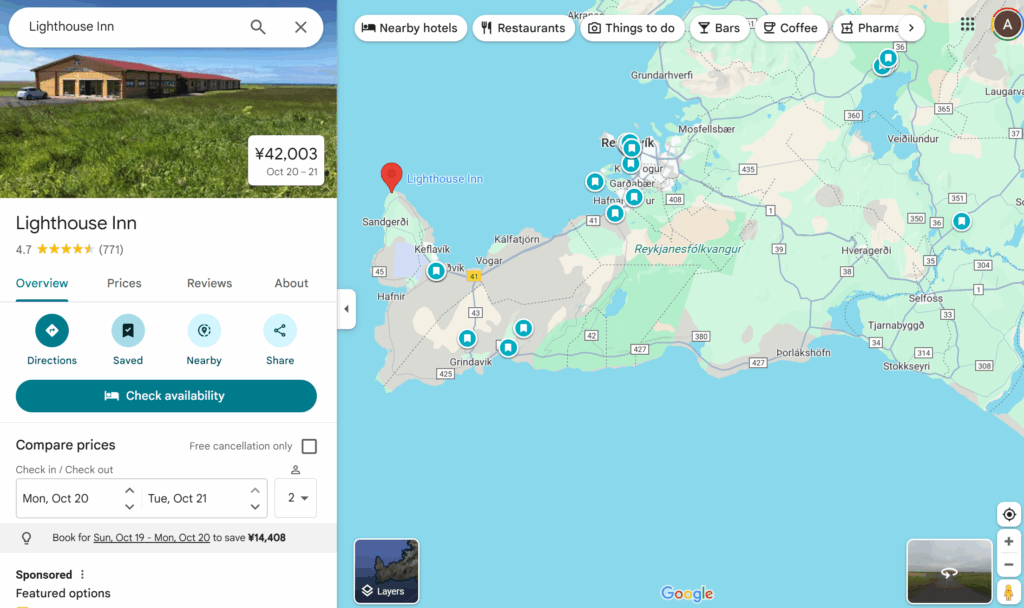This screenshot has height=608, width=1024.
Task: Move check-in date one day earlier
Action: click(x=129, y=507)
